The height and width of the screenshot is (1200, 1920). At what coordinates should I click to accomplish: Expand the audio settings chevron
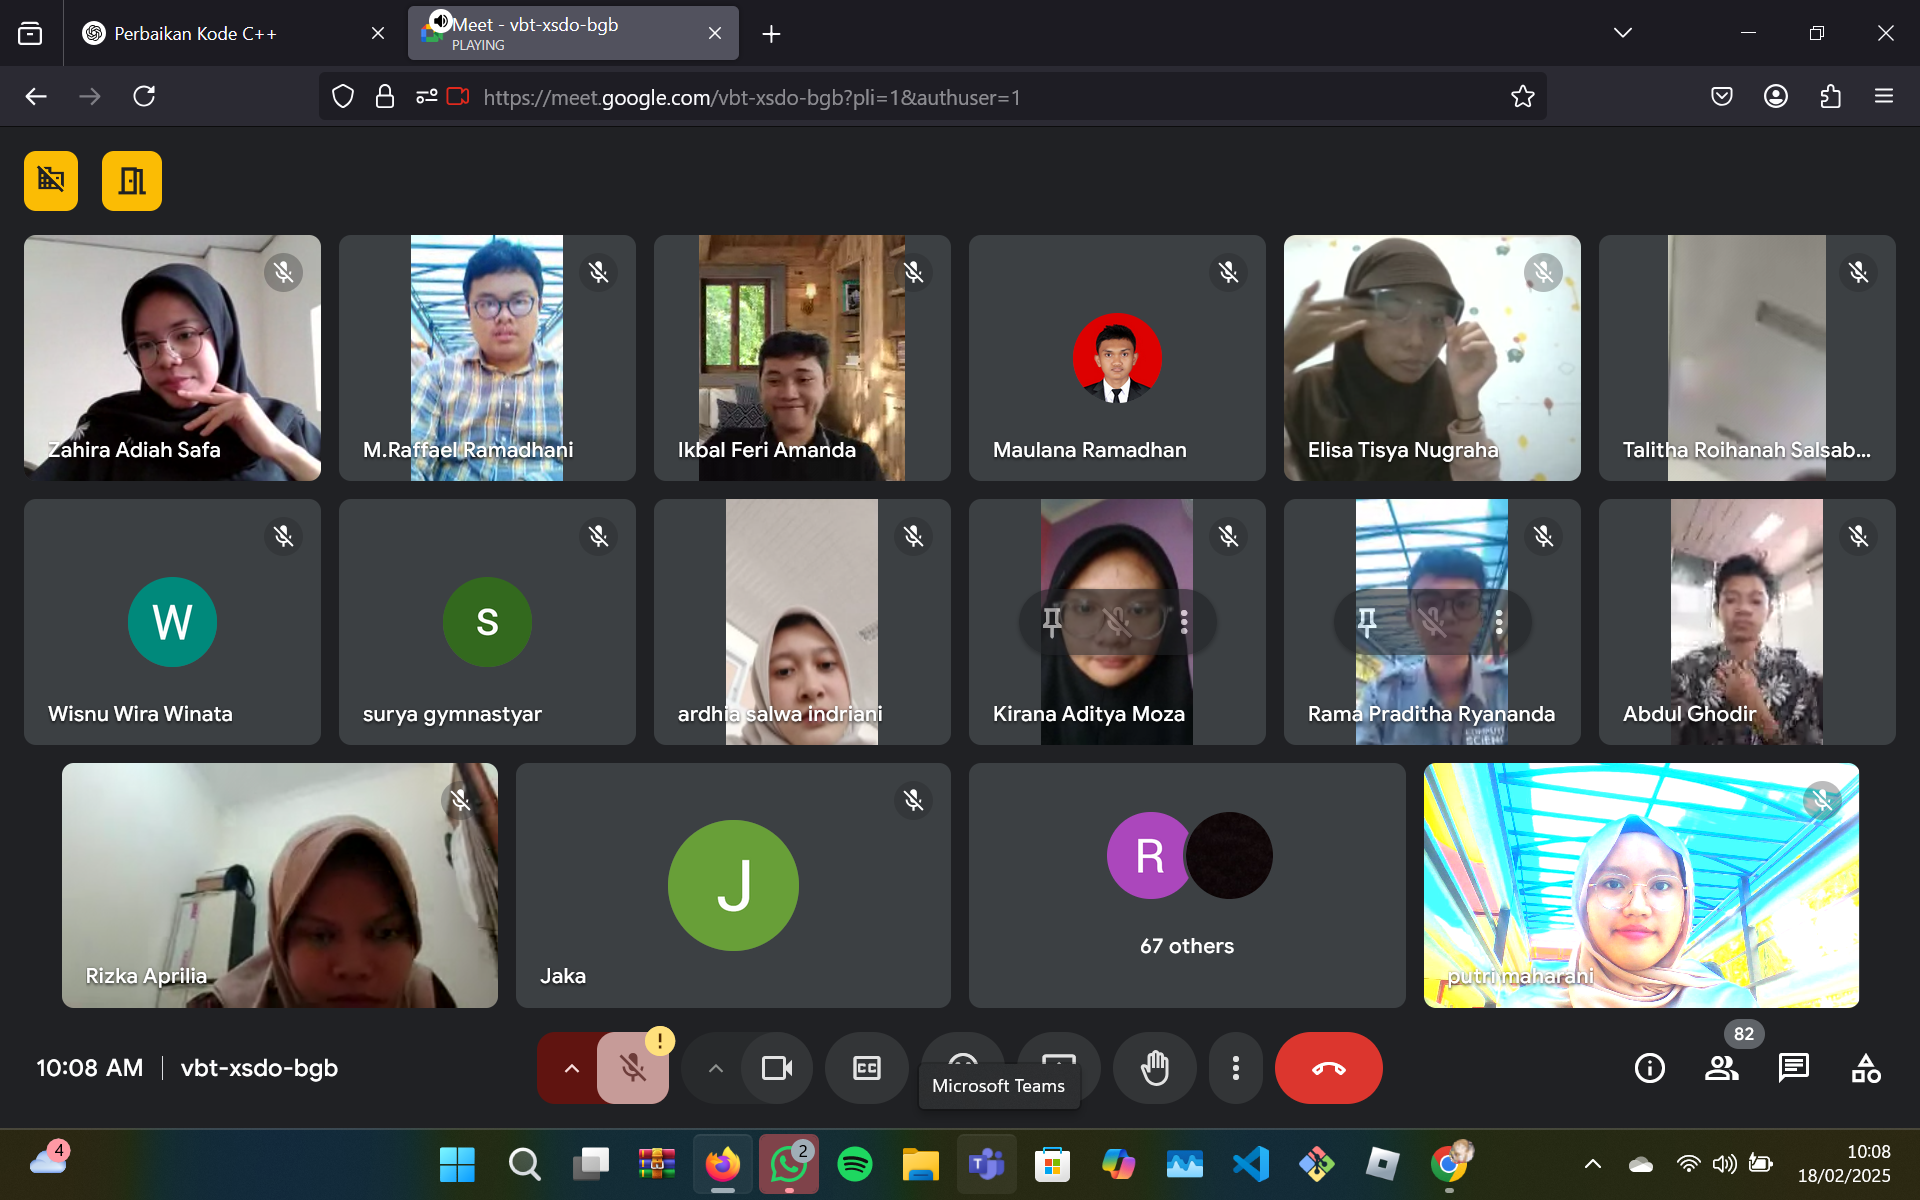tap(571, 1068)
